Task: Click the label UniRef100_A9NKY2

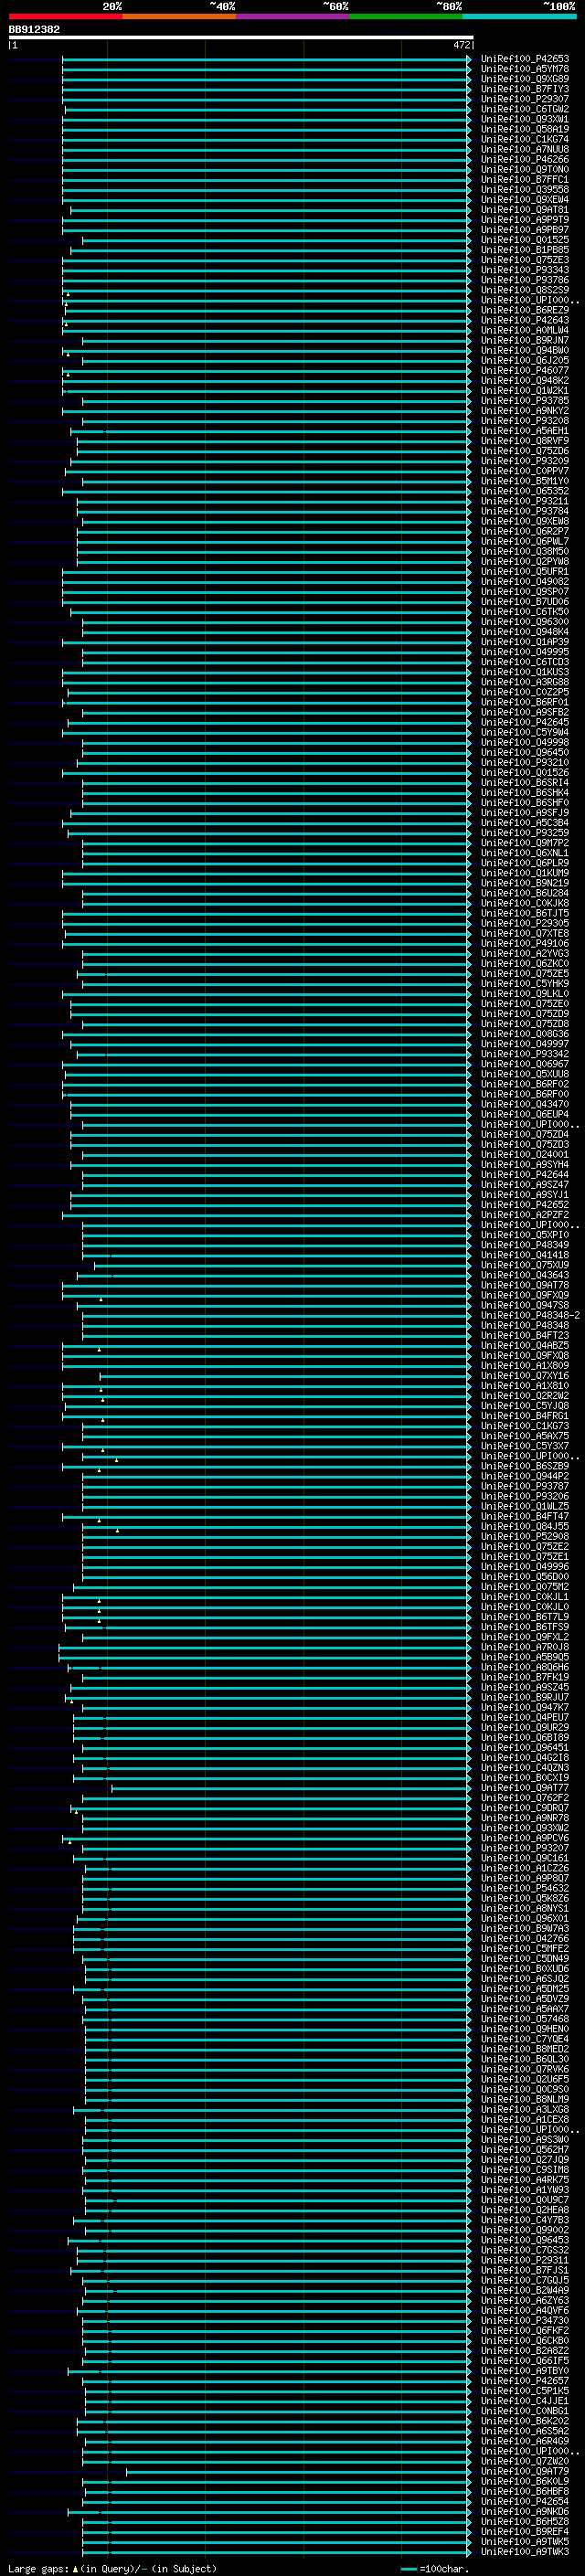Action: (x=524, y=411)
